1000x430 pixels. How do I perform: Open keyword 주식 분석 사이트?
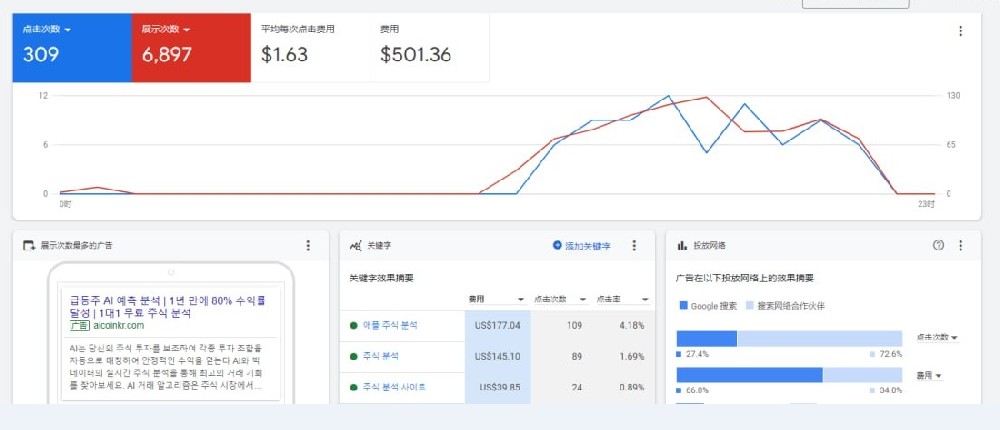[393, 387]
